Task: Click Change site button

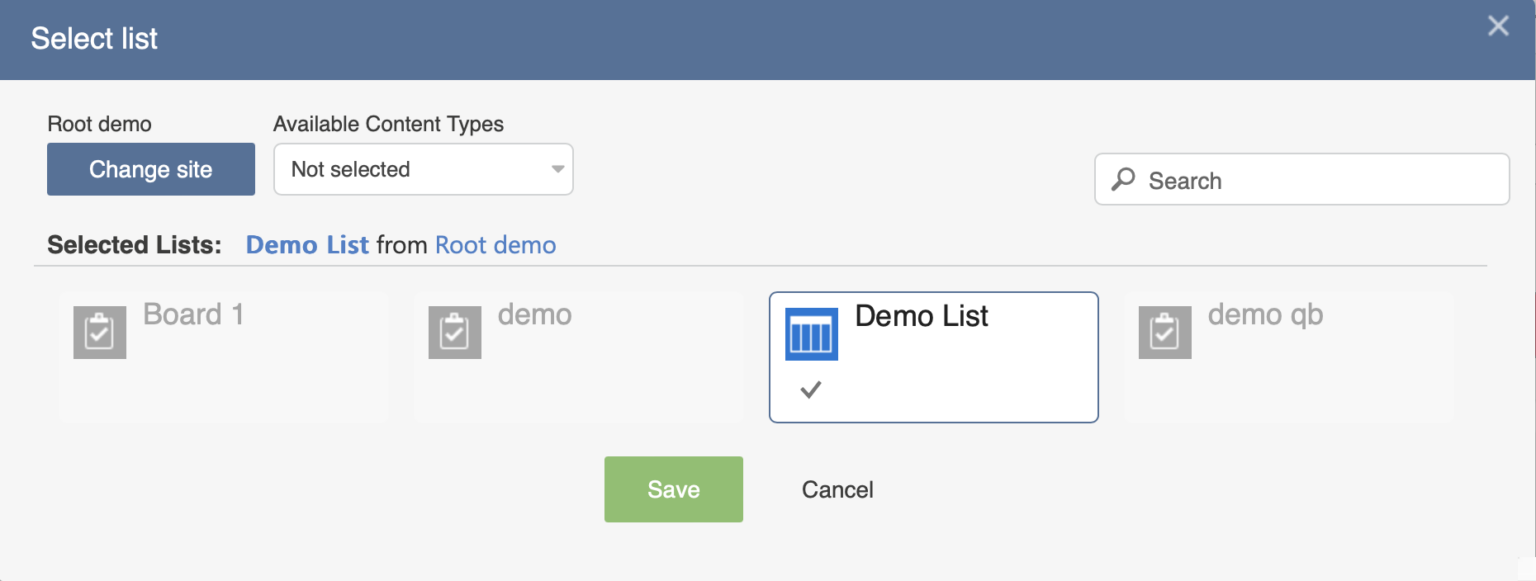Action: [151, 169]
